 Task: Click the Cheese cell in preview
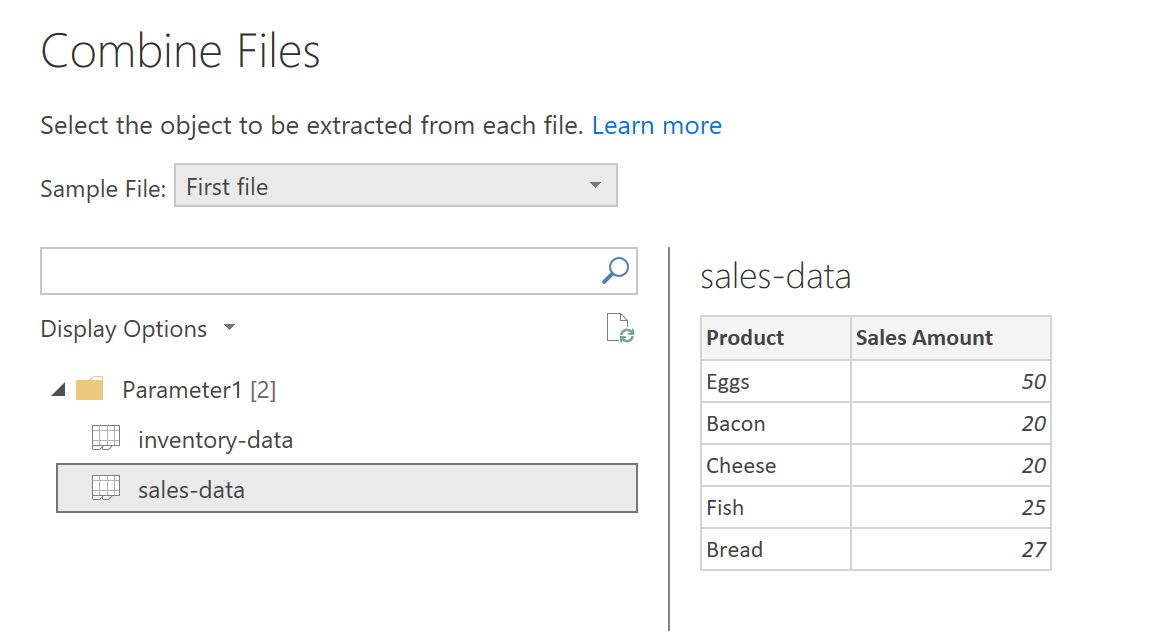(741, 466)
